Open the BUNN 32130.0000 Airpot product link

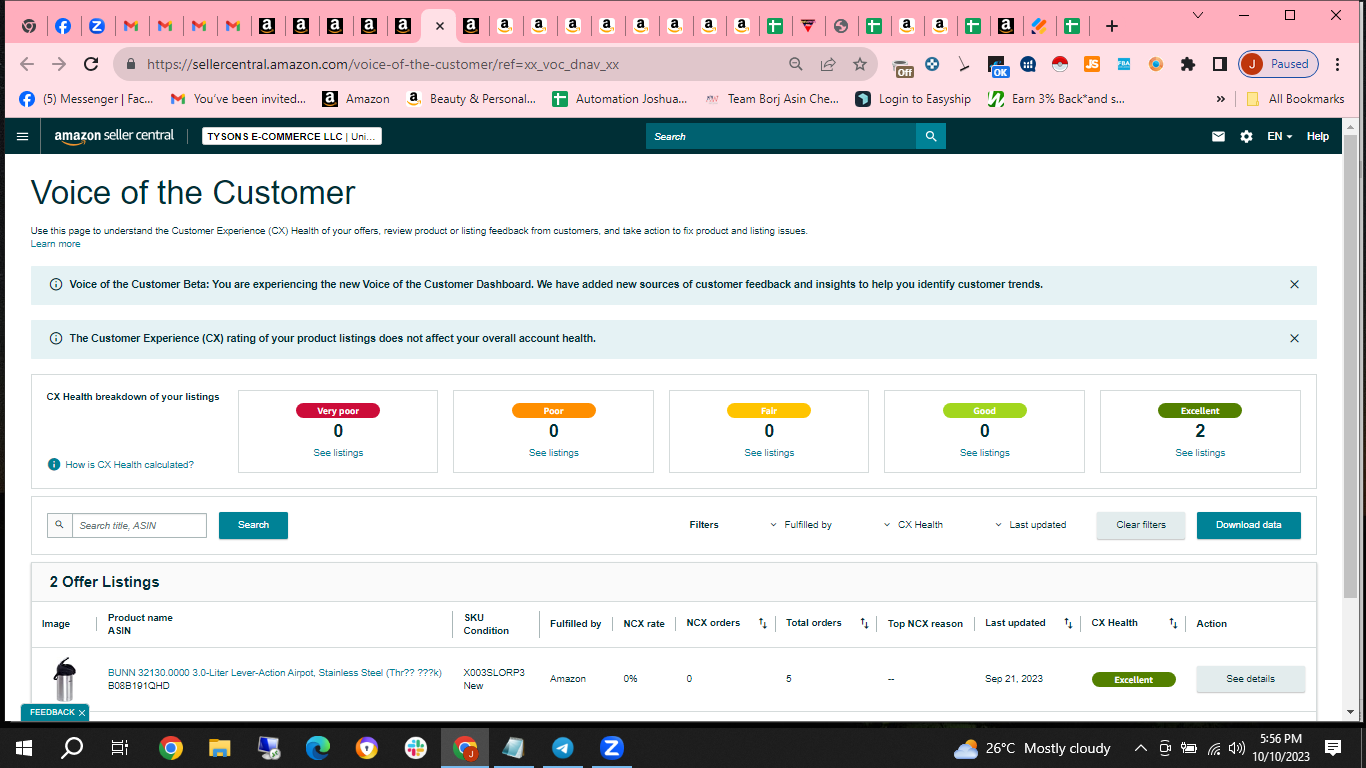tap(275, 673)
